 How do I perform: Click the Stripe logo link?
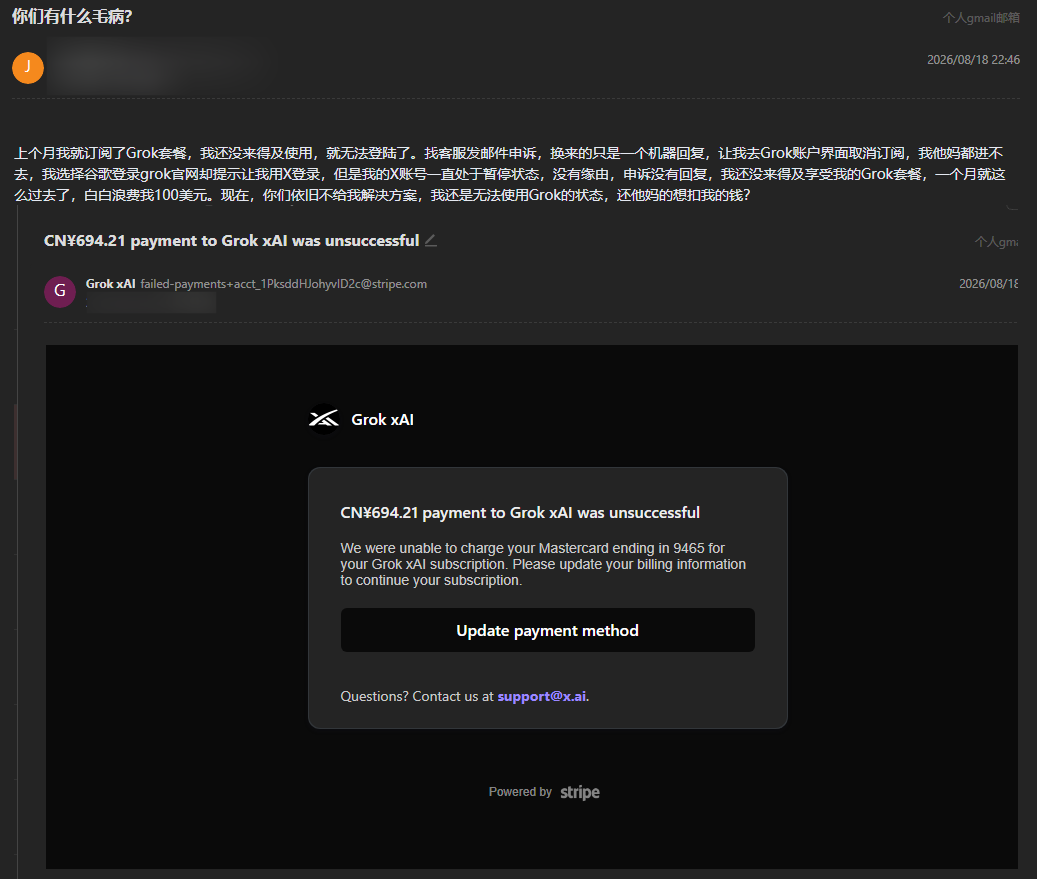point(580,792)
